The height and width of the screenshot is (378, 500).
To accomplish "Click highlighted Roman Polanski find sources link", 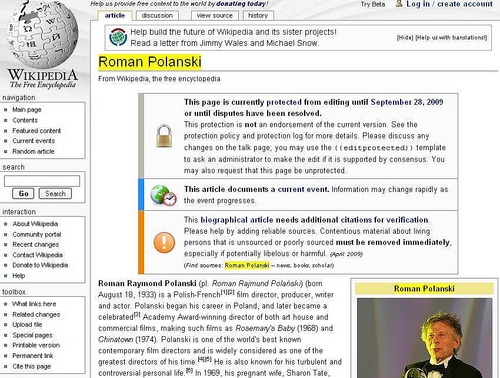I will [x=247, y=265].
